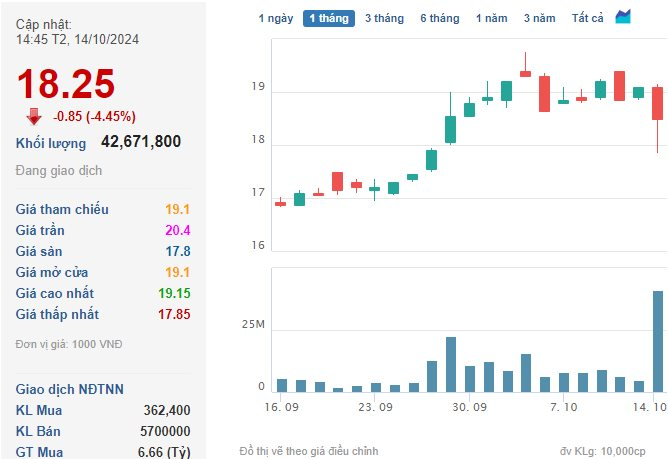The width and height of the screenshot is (668, 459).
Task: Show the 1 năm chart range
Action: [492, 18]
